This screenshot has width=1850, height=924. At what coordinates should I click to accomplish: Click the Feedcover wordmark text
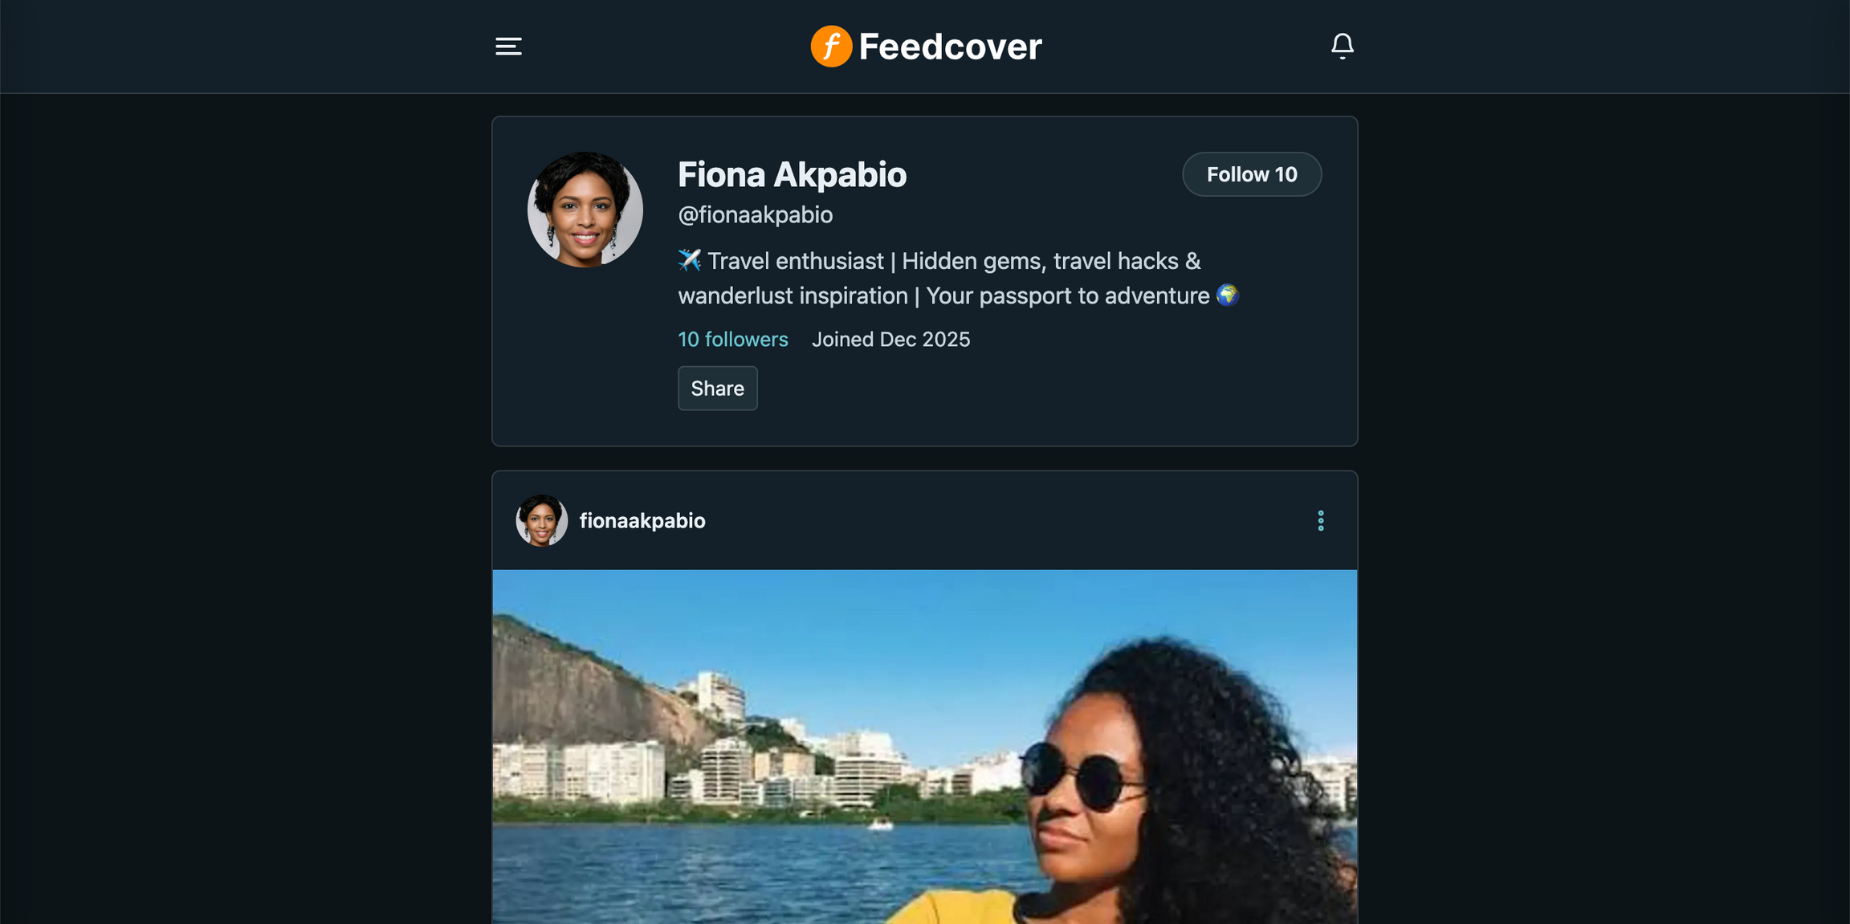950,47
